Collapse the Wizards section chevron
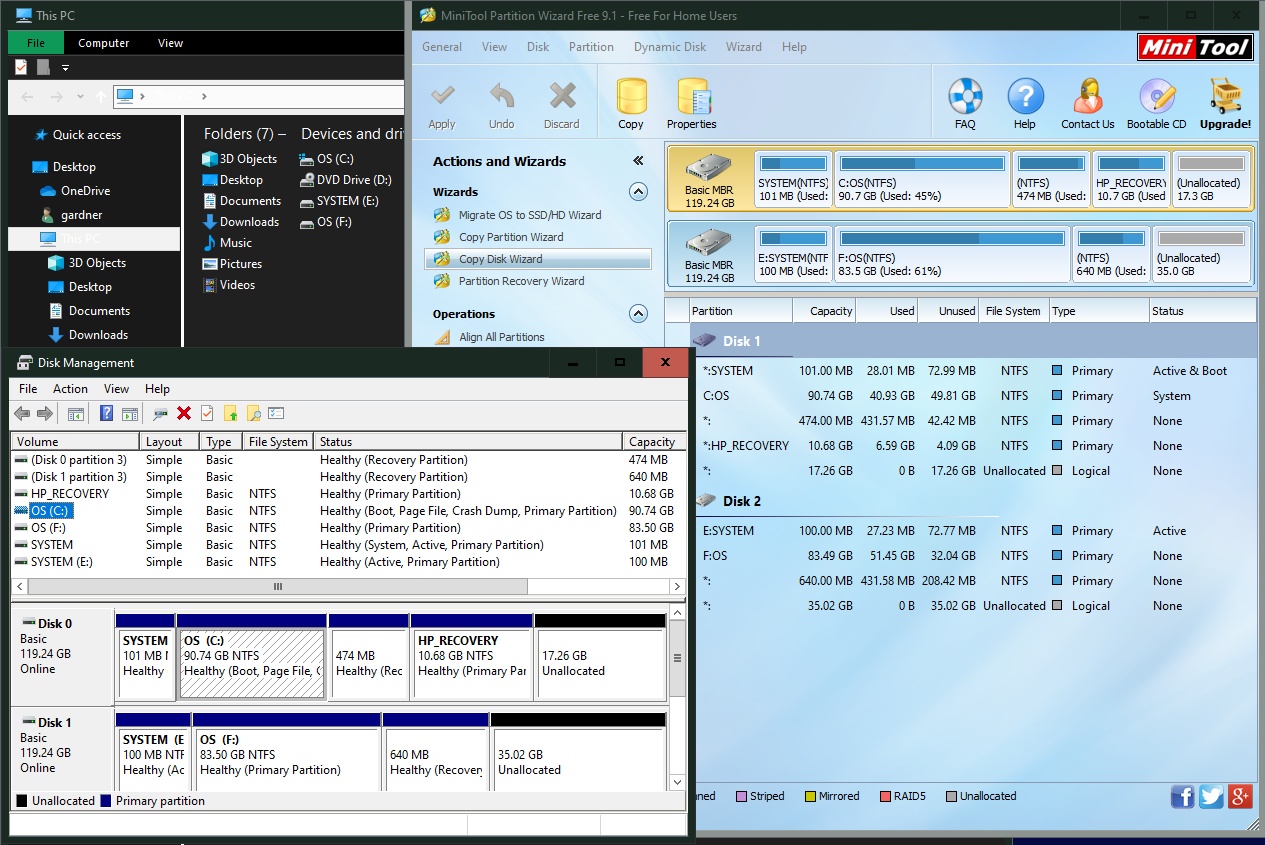The height and width of the screenshot is (845, 1265). click(x=638, y=192)
